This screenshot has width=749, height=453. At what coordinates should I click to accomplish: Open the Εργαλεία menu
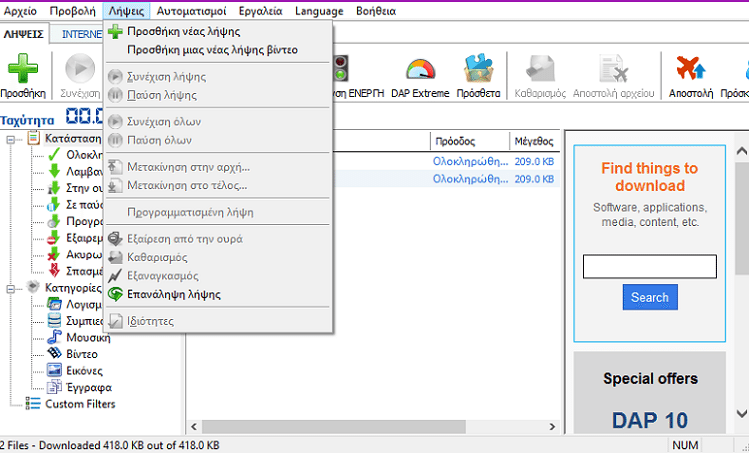click(x=260, y=11)
